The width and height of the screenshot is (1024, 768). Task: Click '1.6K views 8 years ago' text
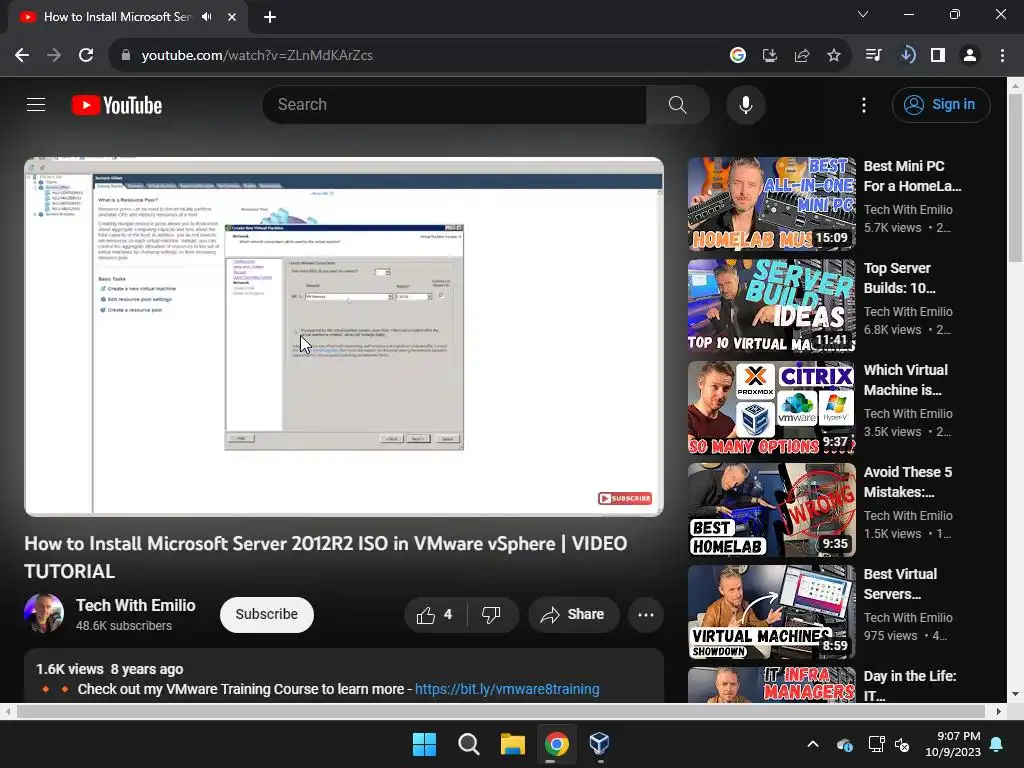pyautogui.click(x=110, y=669)
